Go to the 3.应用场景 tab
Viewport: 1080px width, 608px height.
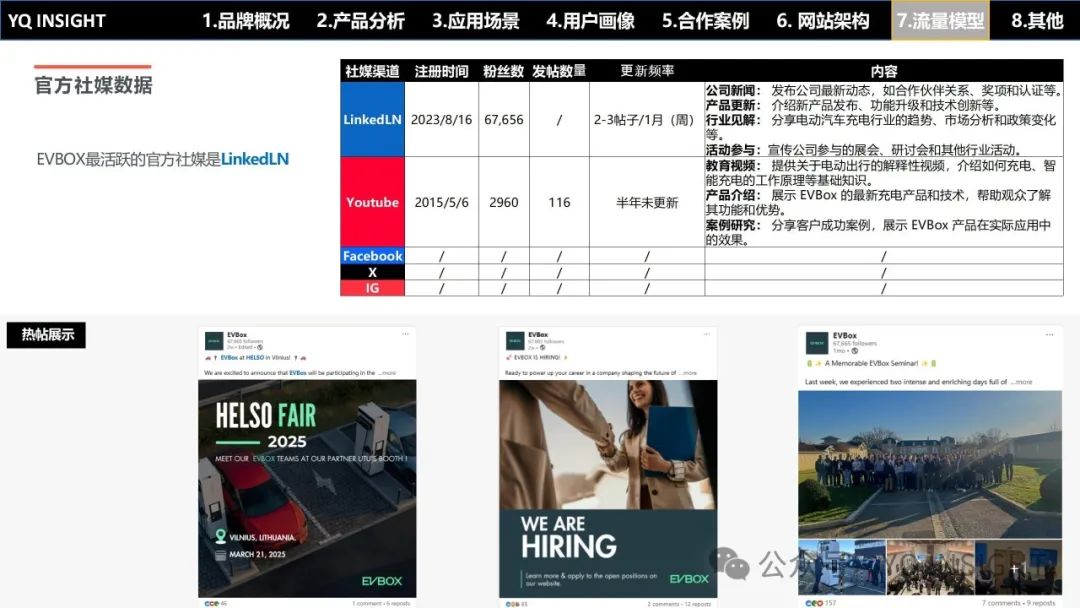point(475,21)
